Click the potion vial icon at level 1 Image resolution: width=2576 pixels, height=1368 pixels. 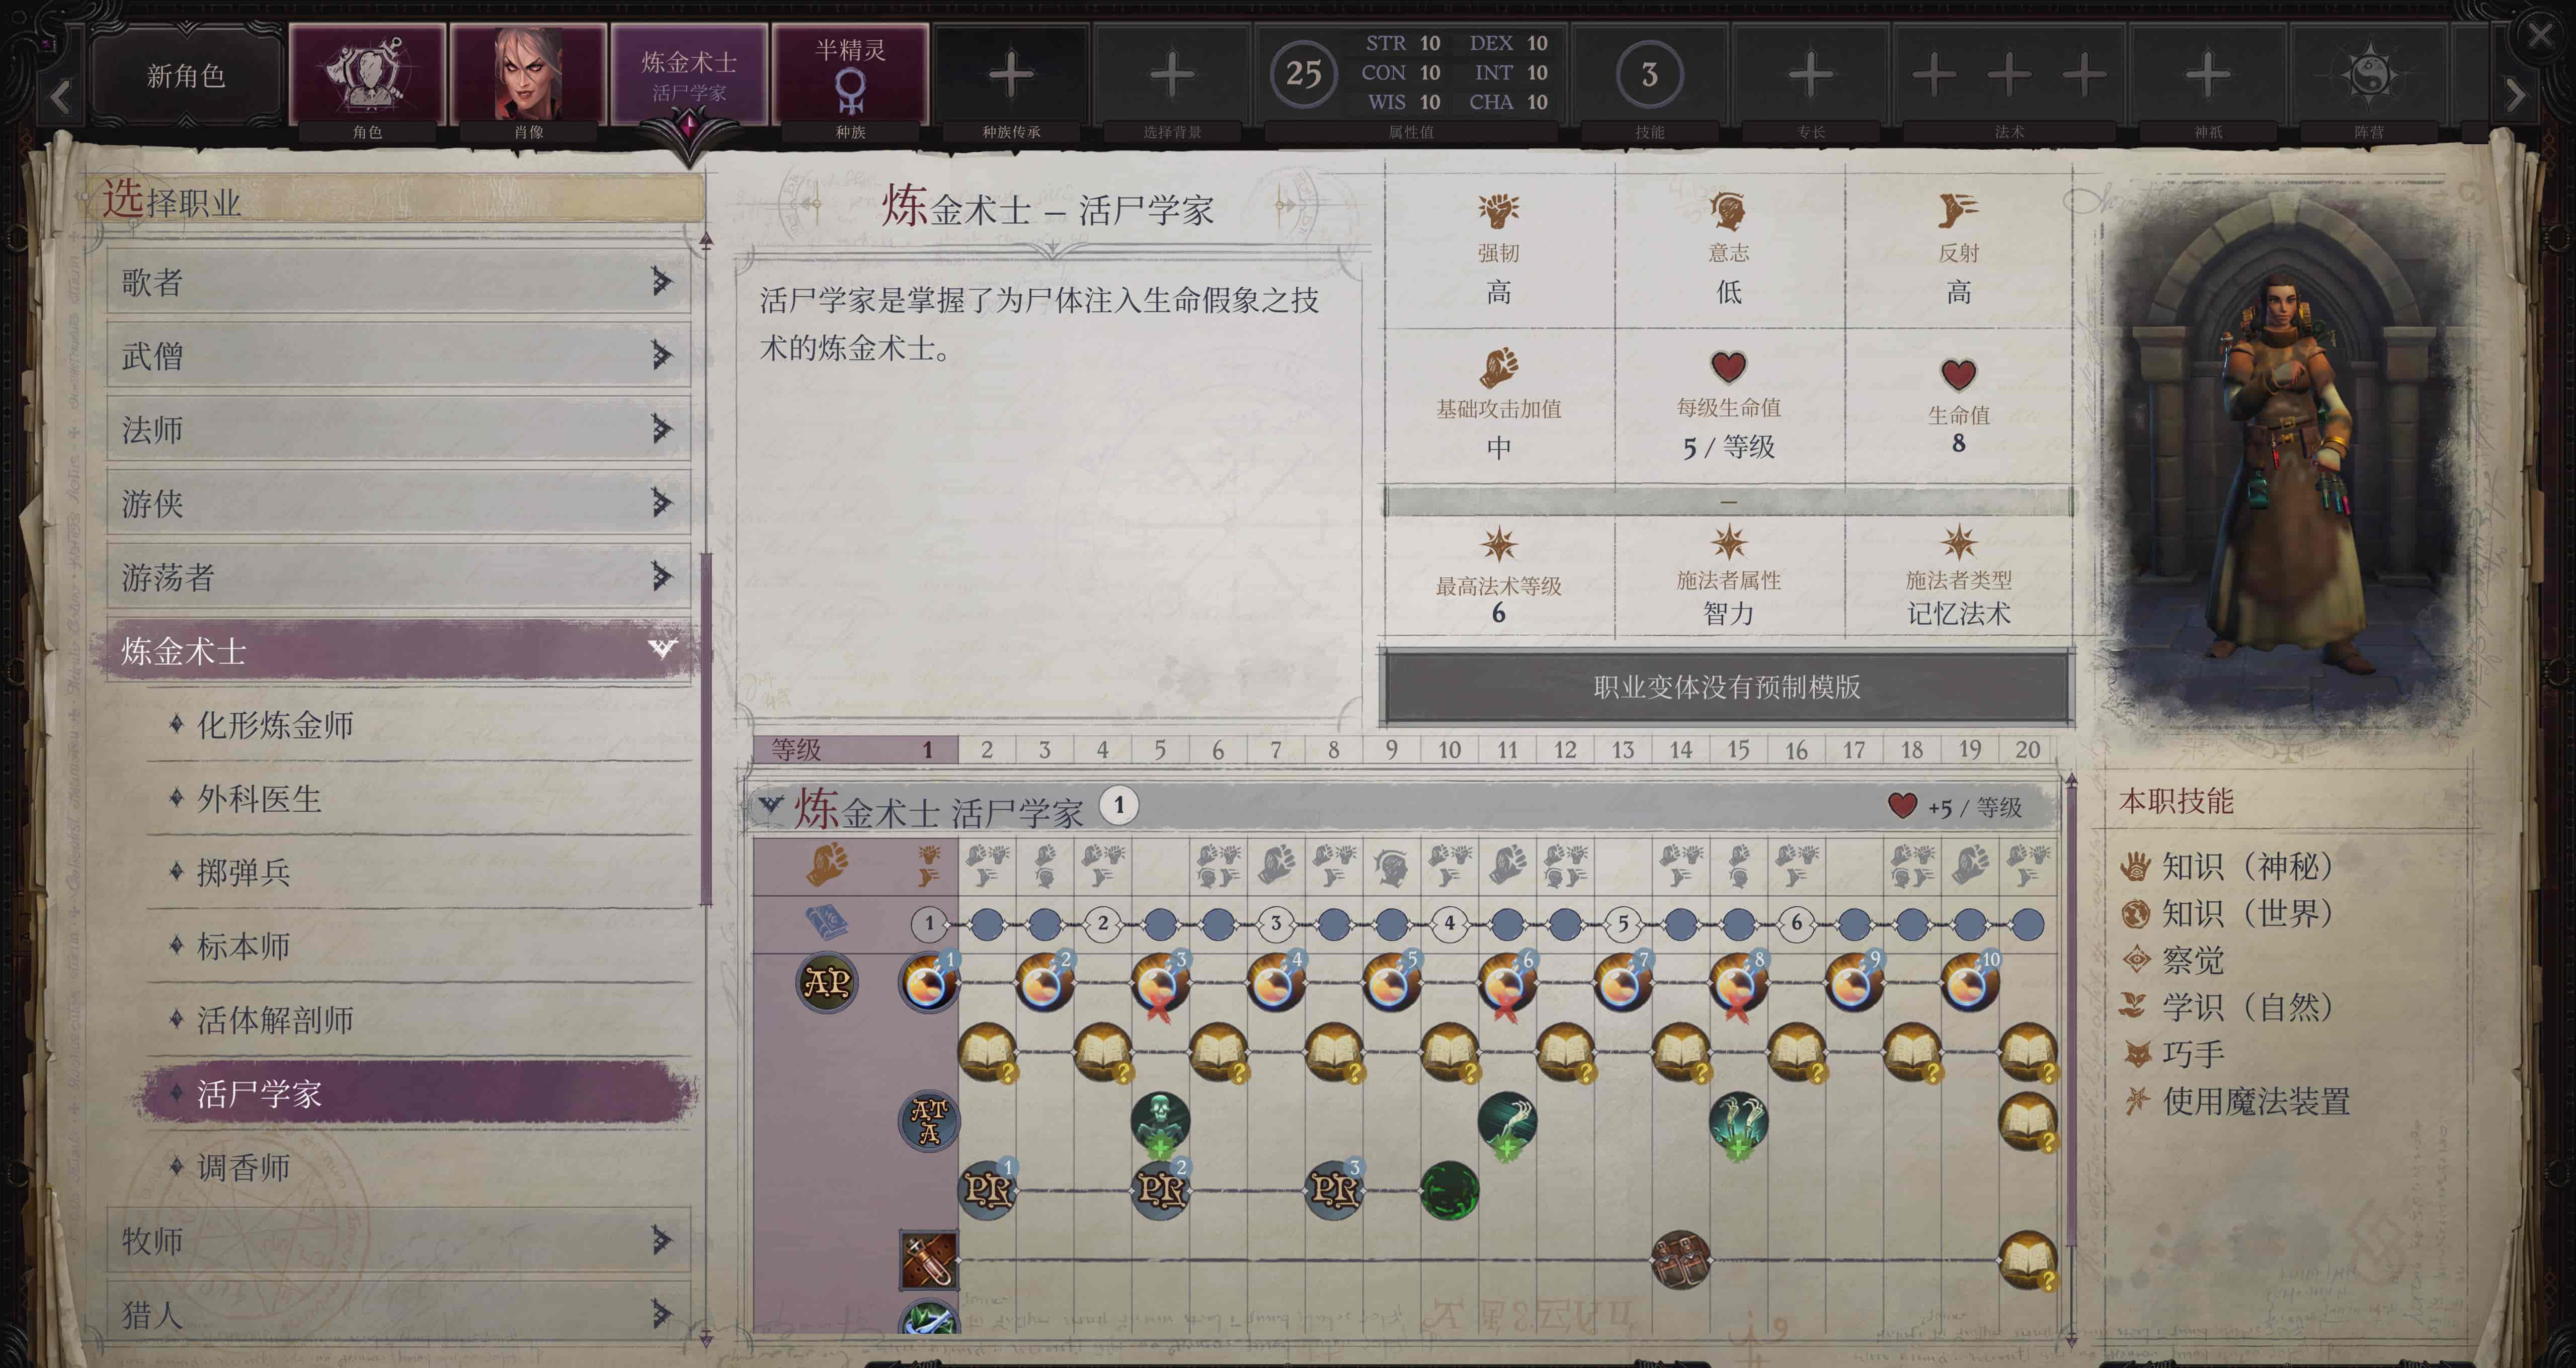tap(929, 1260)
